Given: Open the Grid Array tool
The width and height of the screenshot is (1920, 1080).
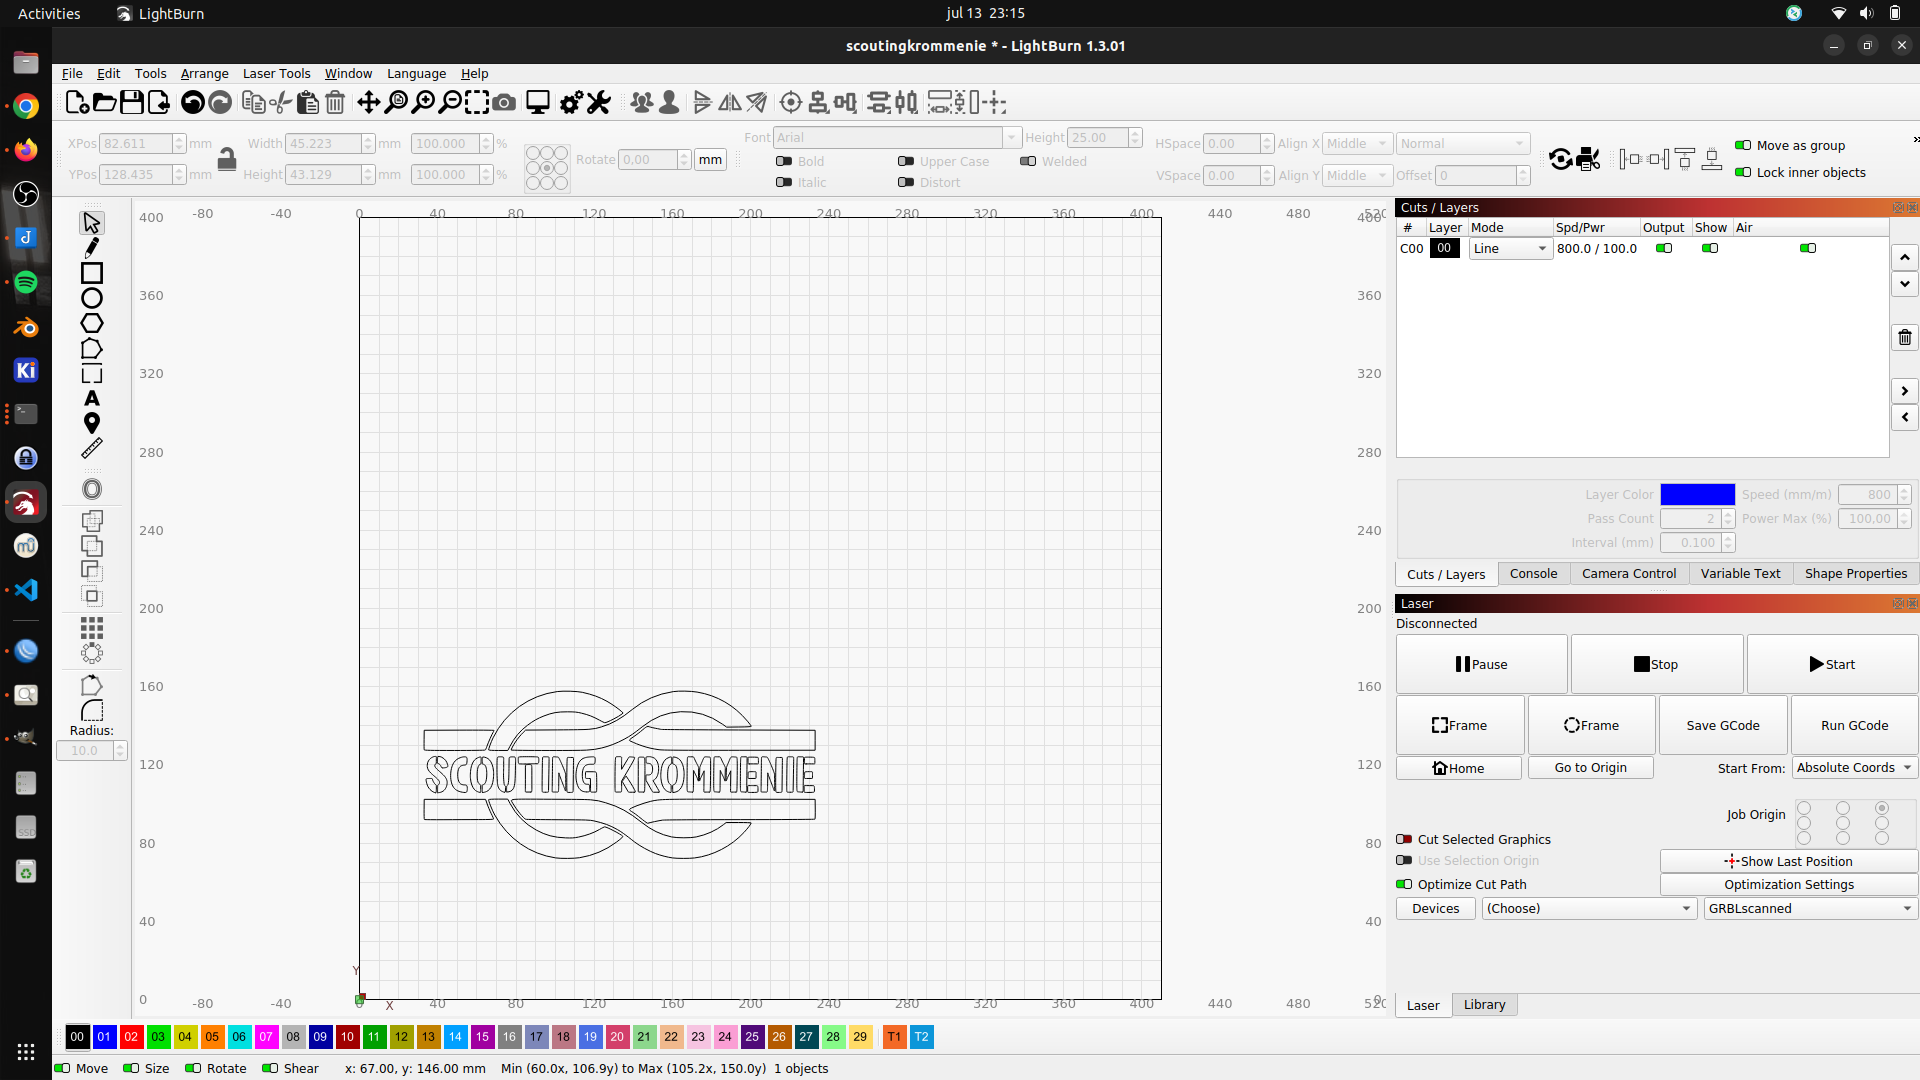Looking at the screenshot, I should pos(92,627).
